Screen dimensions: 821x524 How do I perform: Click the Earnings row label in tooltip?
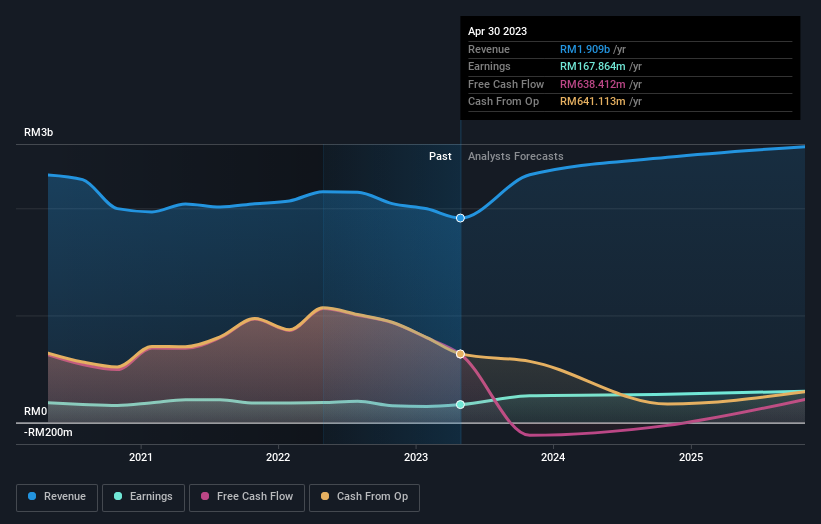[489, 66]
